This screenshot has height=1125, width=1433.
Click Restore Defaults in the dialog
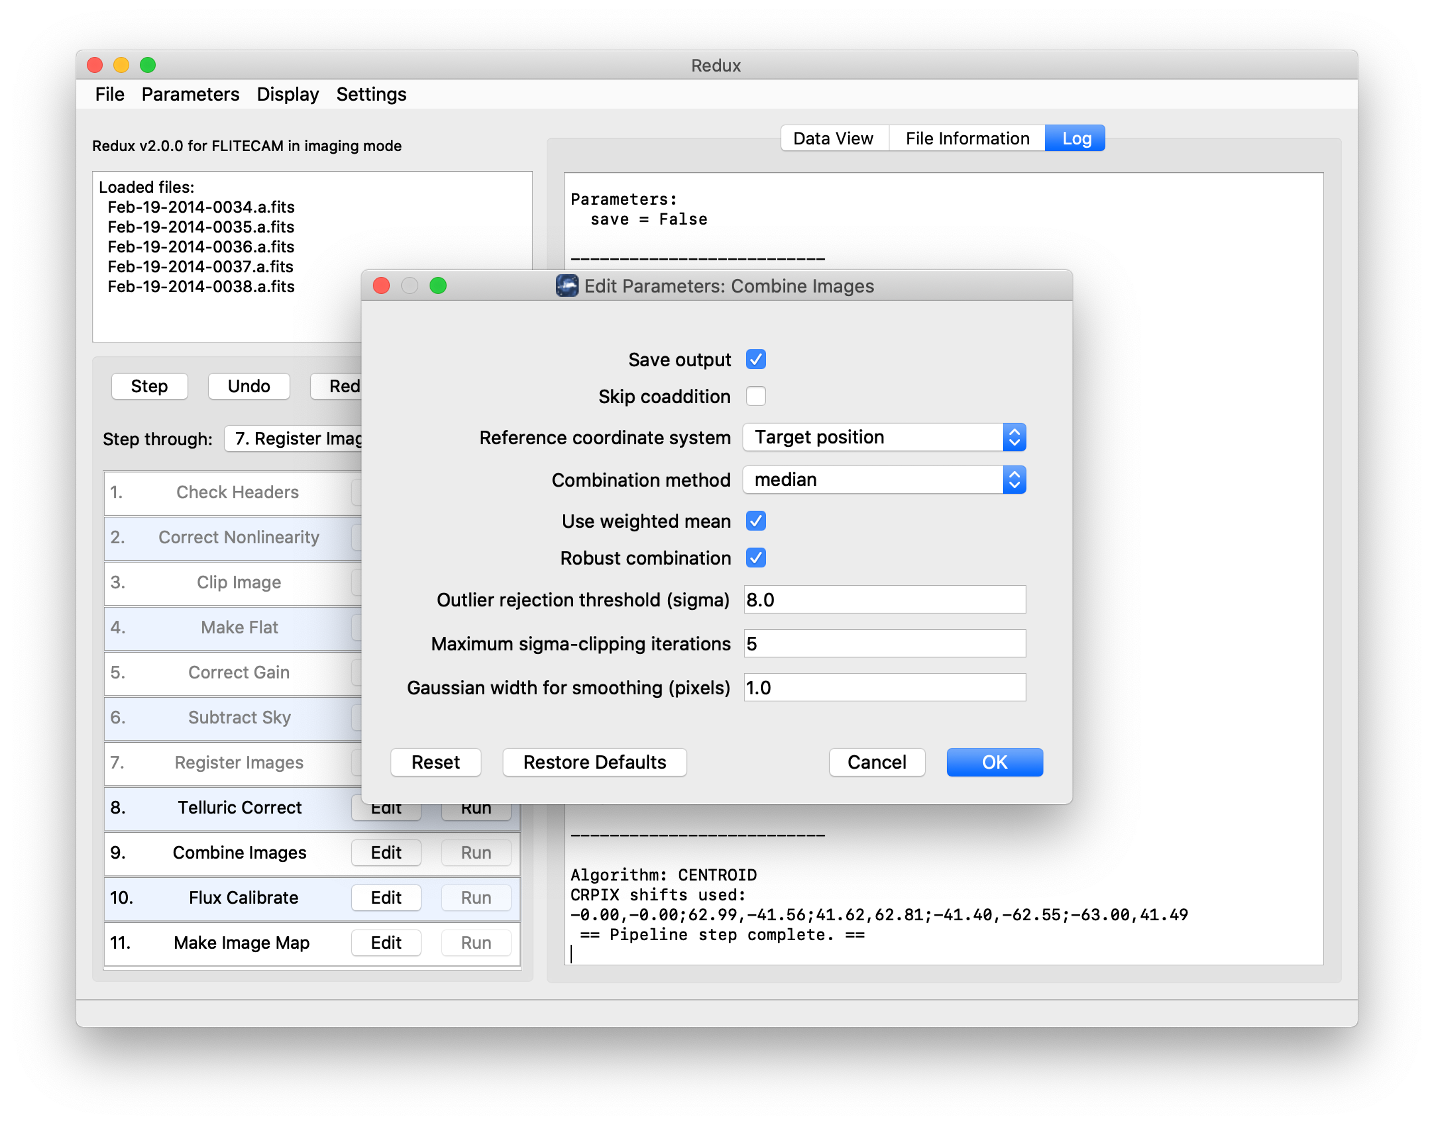click(x=594, y=762)
